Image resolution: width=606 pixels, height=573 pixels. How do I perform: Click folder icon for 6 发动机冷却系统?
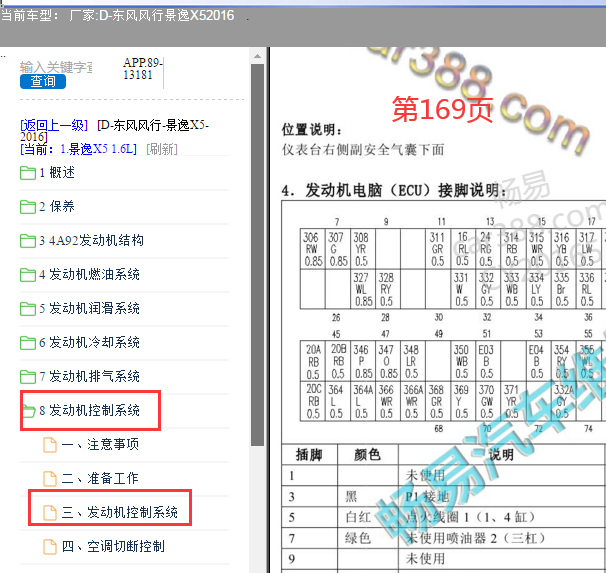[28, 343]
